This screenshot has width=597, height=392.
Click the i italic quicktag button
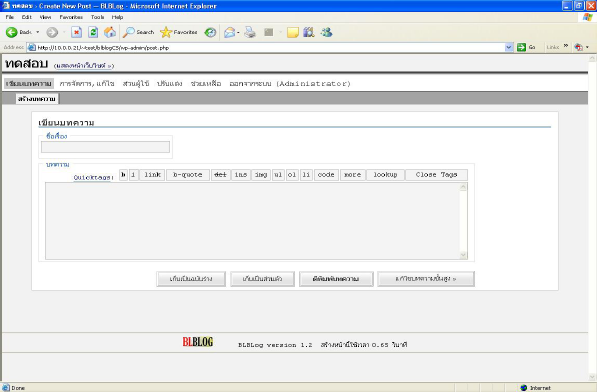[134, 175]
